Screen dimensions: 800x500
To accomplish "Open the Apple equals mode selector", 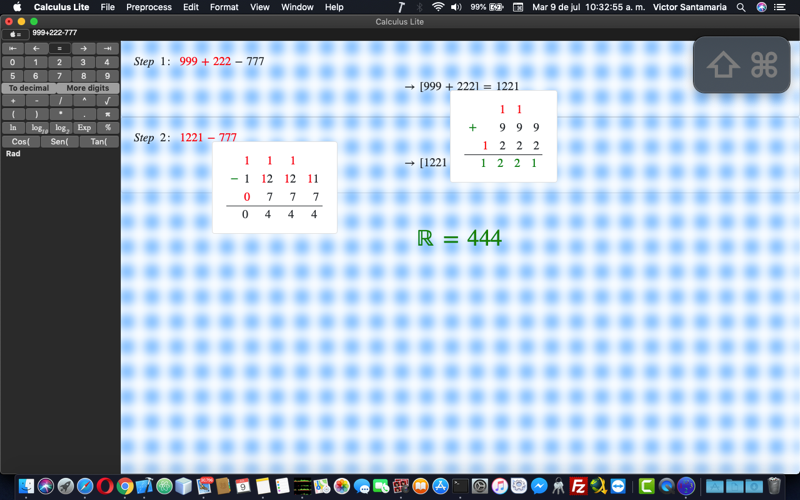I will (x=15, y=34).
